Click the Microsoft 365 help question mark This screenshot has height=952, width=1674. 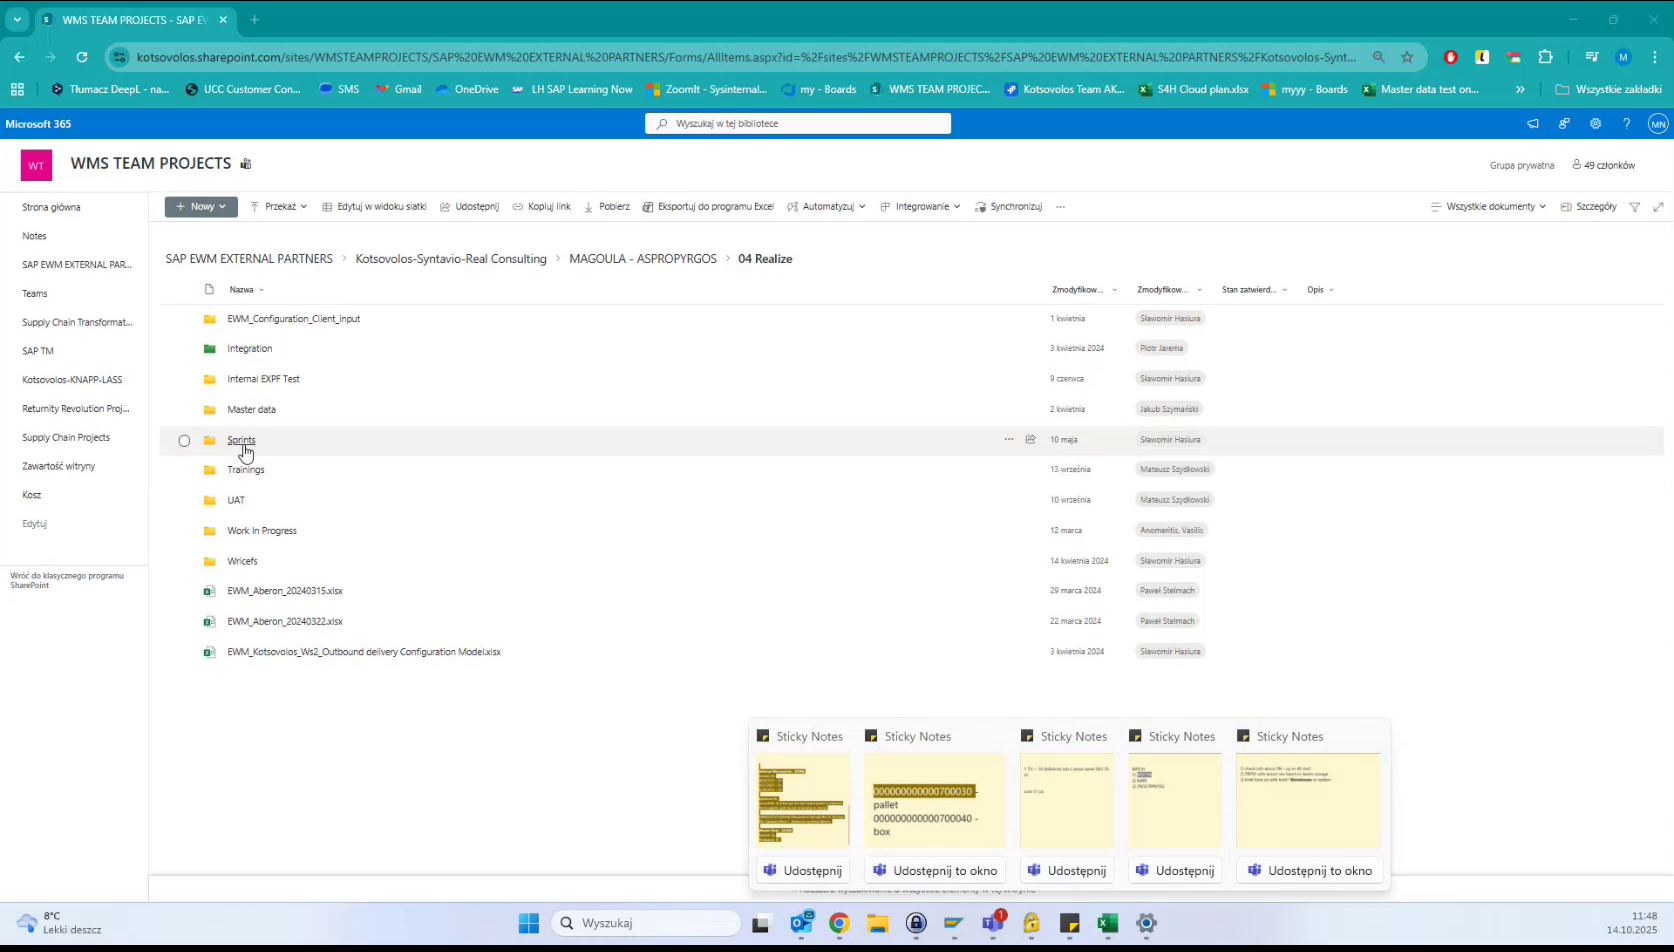click(x=1627, y=123)
